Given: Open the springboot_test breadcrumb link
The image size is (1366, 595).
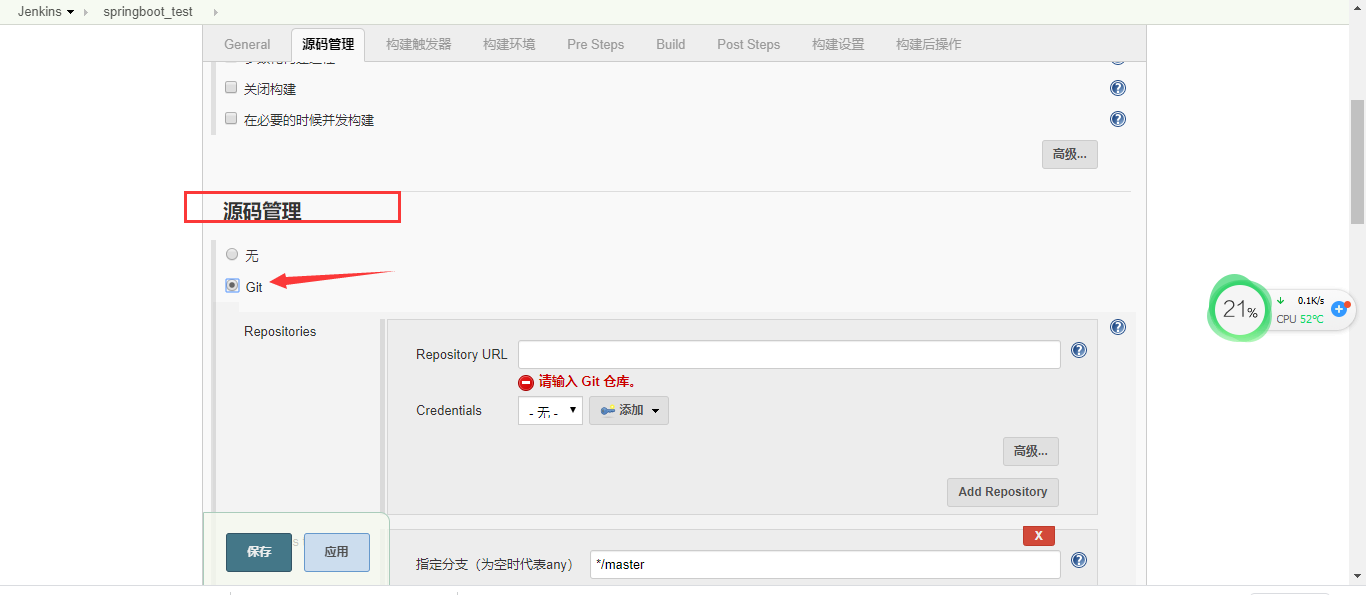Looking at the screenshot, I should [148, 12].
